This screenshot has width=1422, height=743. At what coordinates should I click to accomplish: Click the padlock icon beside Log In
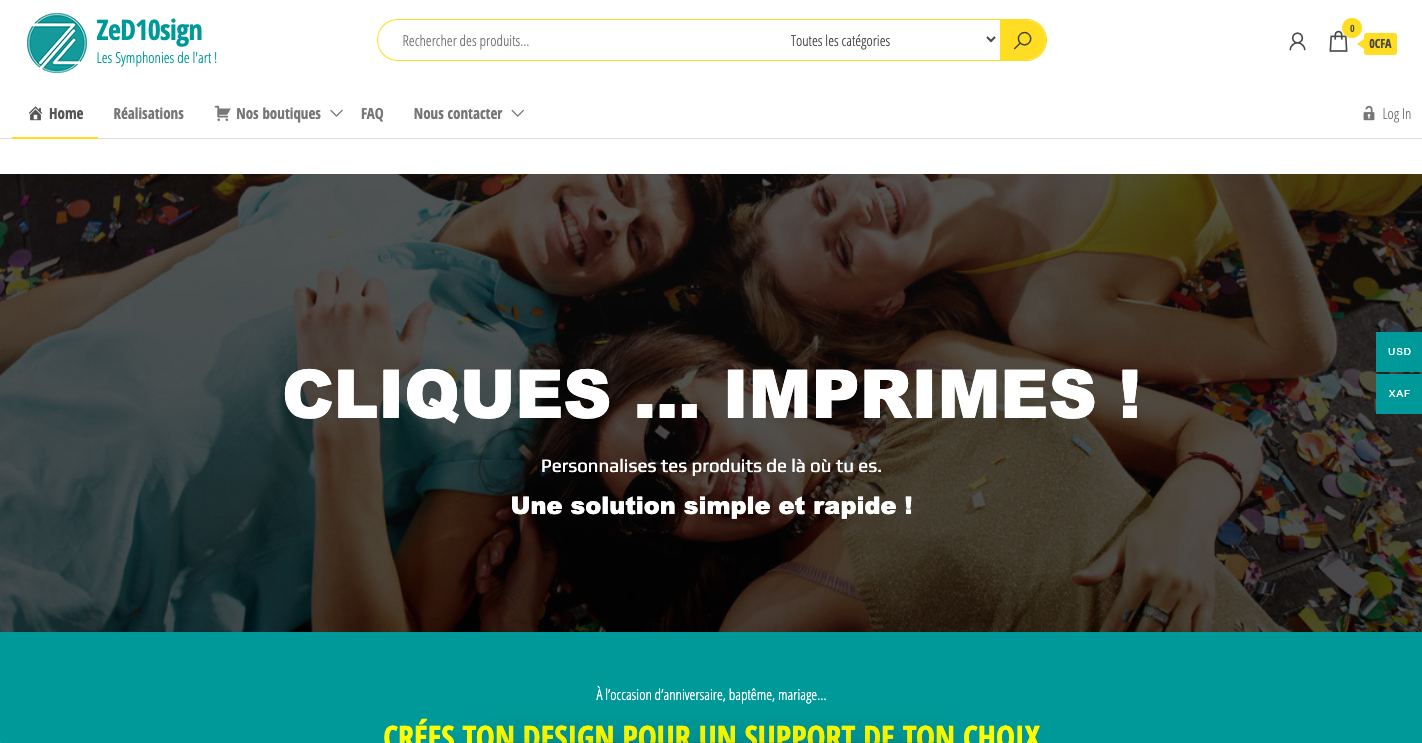pyautogui.click(x=1369, y=113)
